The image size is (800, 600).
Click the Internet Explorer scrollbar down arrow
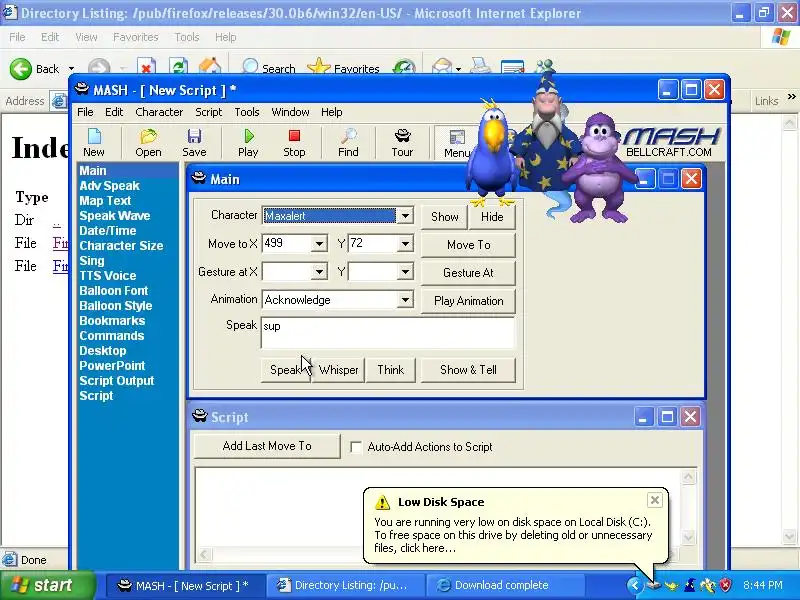click(x=789, y=537)
